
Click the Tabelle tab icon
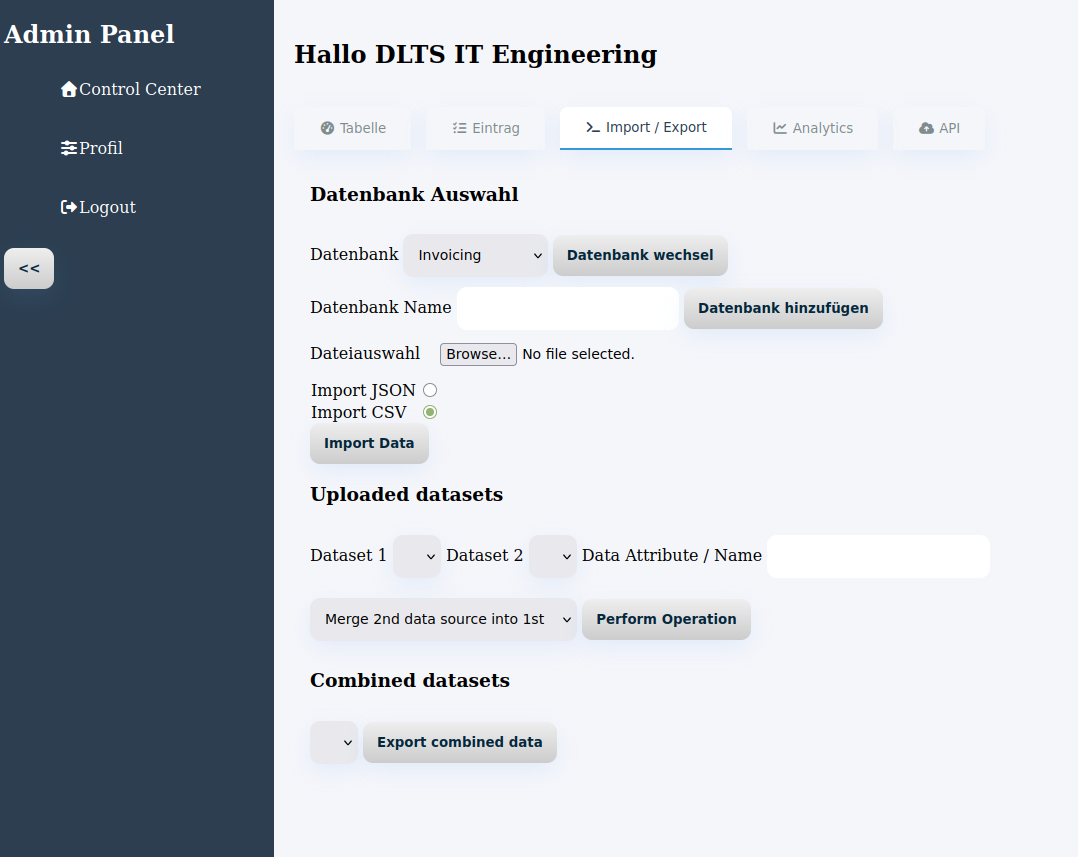coord(327,128)
